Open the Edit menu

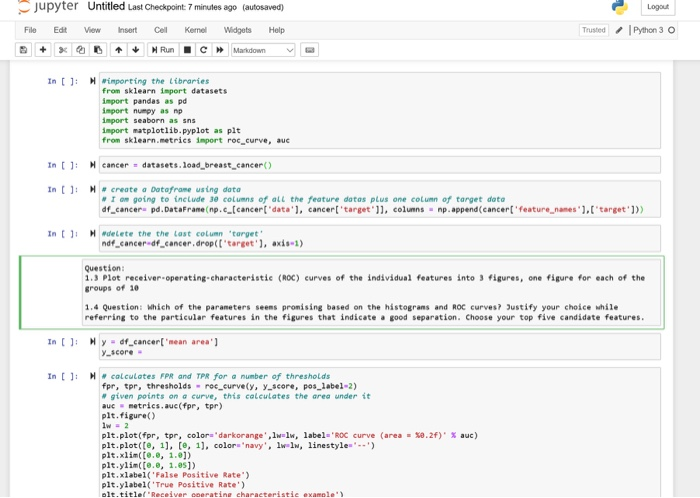click(x=60, y=30)
